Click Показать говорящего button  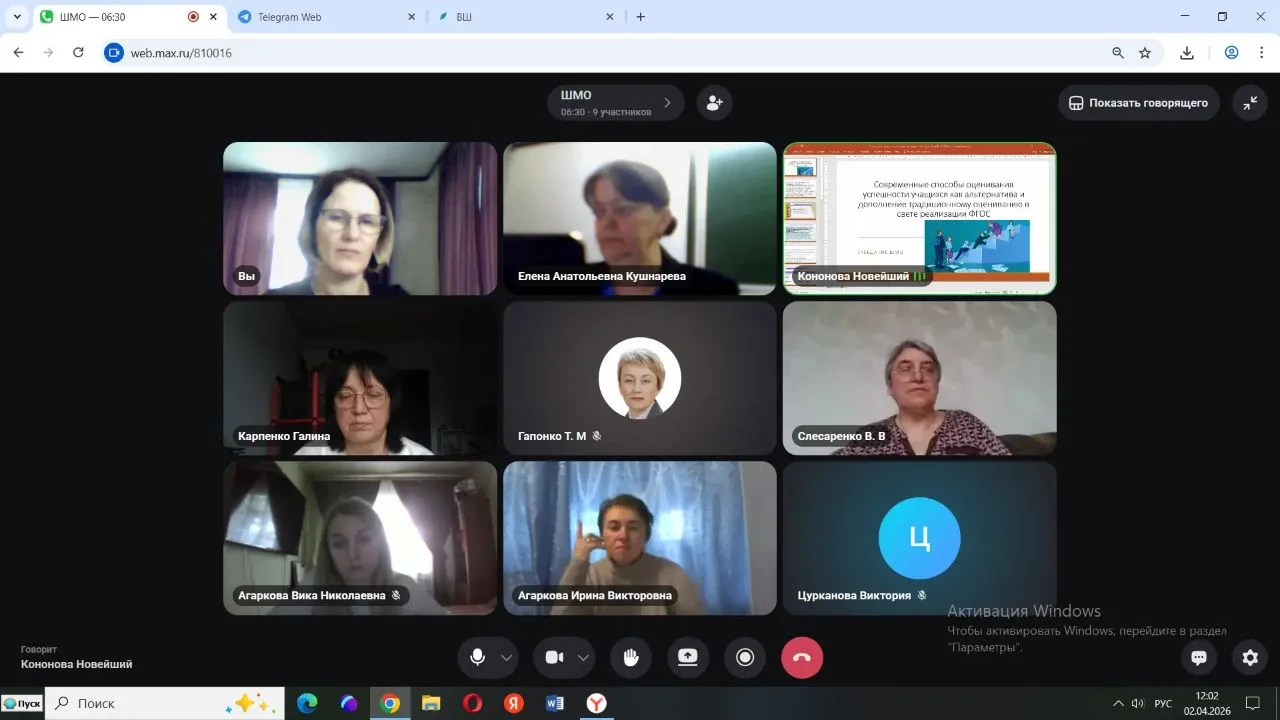[x=1138, y=102]
